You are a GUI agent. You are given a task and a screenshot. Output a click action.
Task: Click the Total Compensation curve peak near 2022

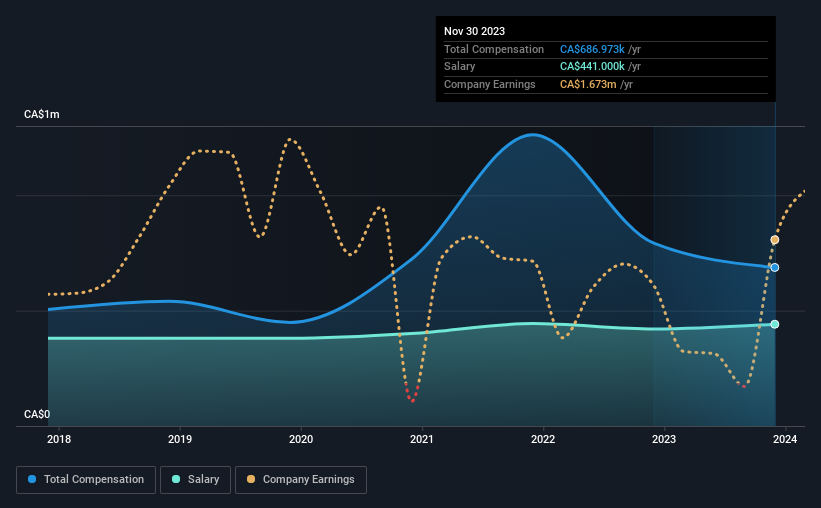click(532, 135)
